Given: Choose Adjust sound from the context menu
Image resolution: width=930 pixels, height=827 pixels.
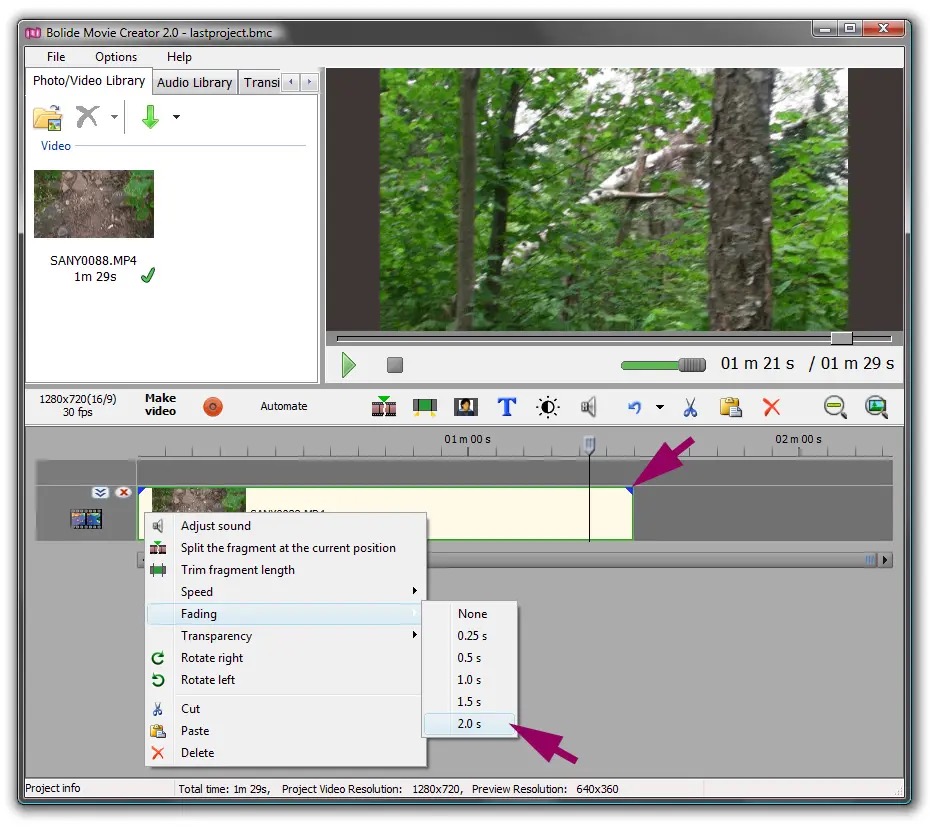Looking at the screenshot, I should point(286,526).
